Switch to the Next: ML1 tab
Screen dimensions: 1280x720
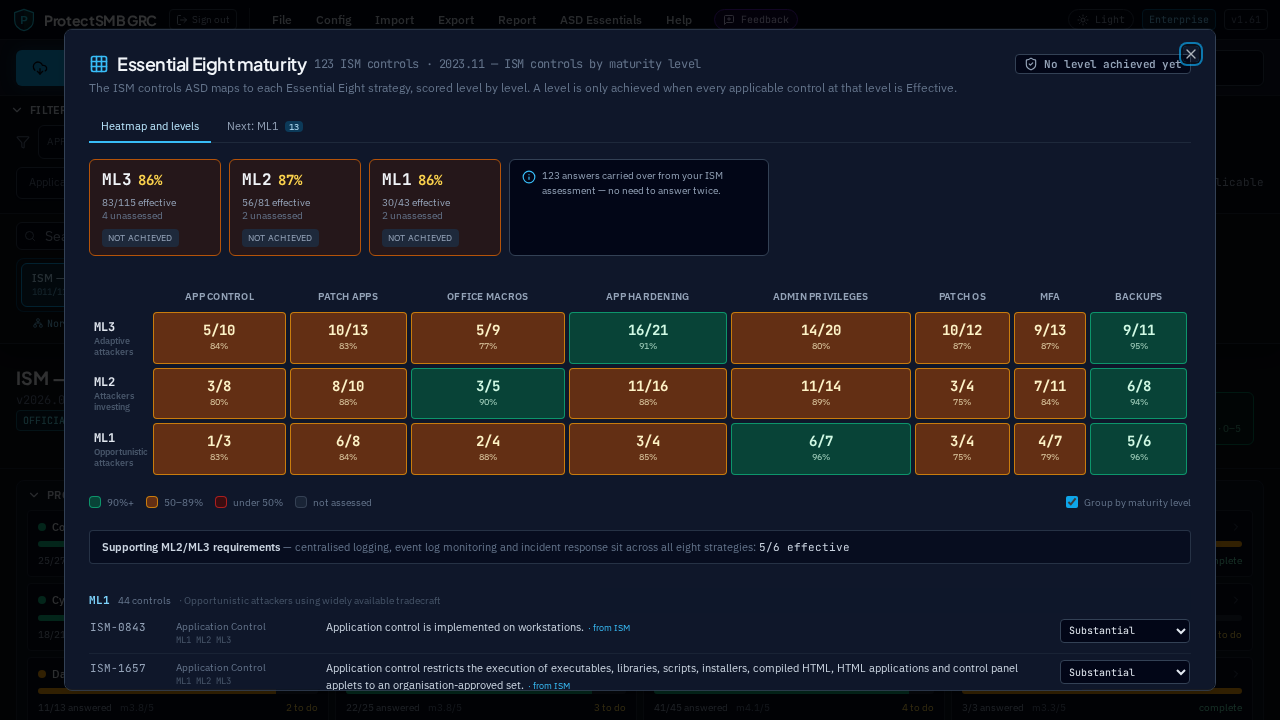265,126
